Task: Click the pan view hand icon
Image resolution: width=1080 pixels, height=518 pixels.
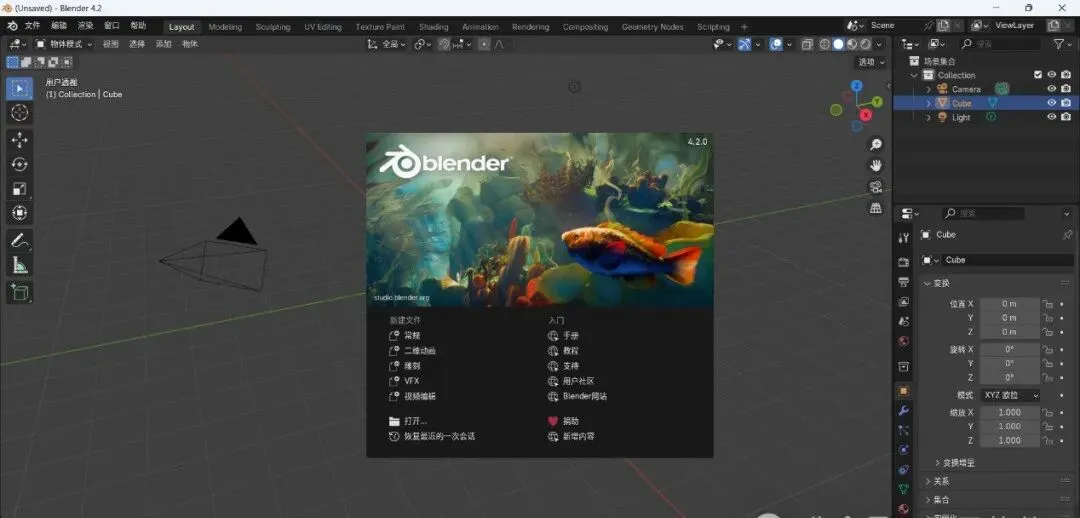Action: 876,165
